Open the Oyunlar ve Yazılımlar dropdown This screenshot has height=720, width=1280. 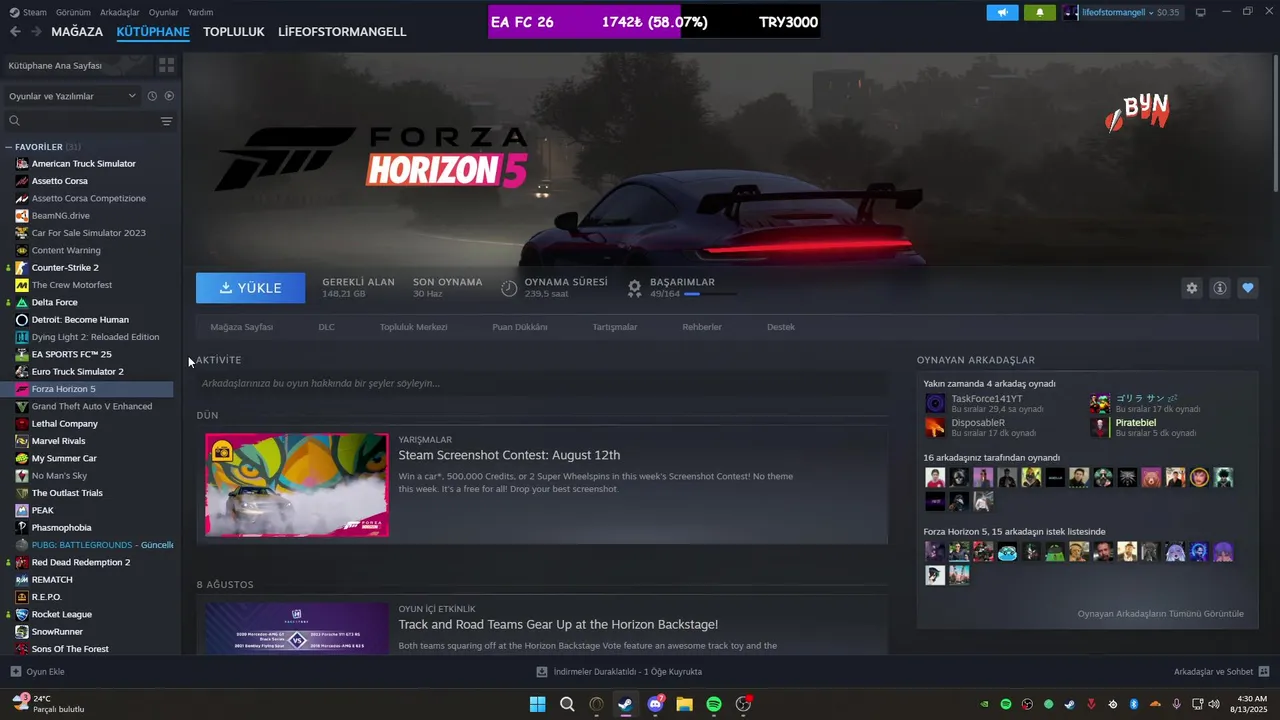[x=72, y=96]
